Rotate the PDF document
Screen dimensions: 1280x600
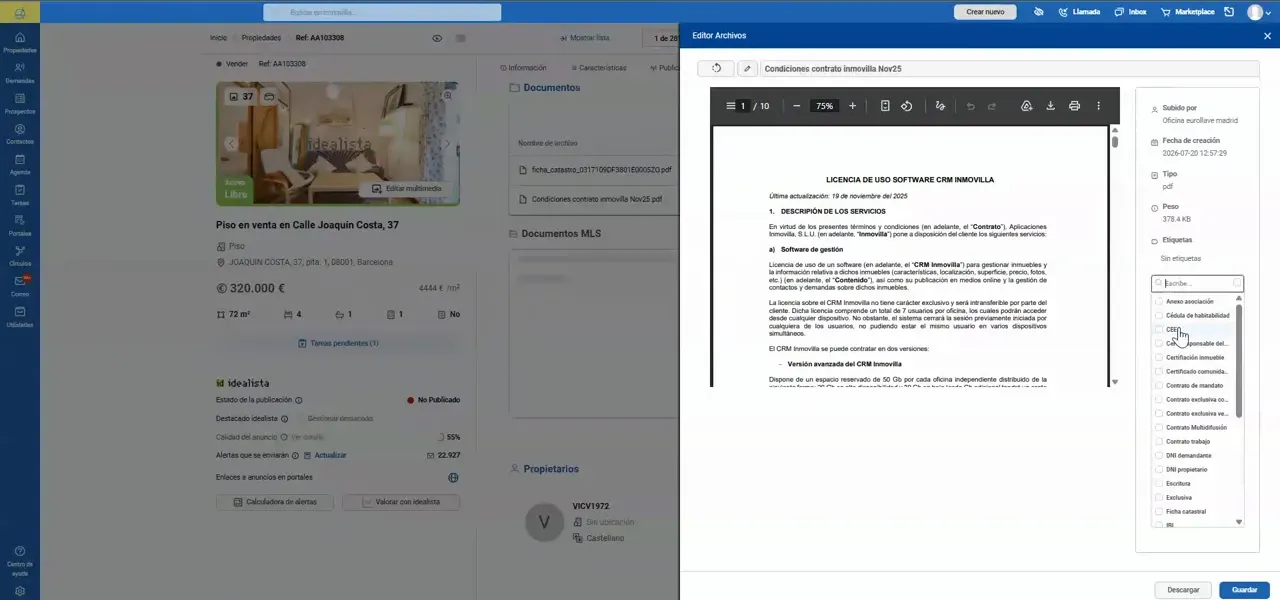(x=906, y=106)
